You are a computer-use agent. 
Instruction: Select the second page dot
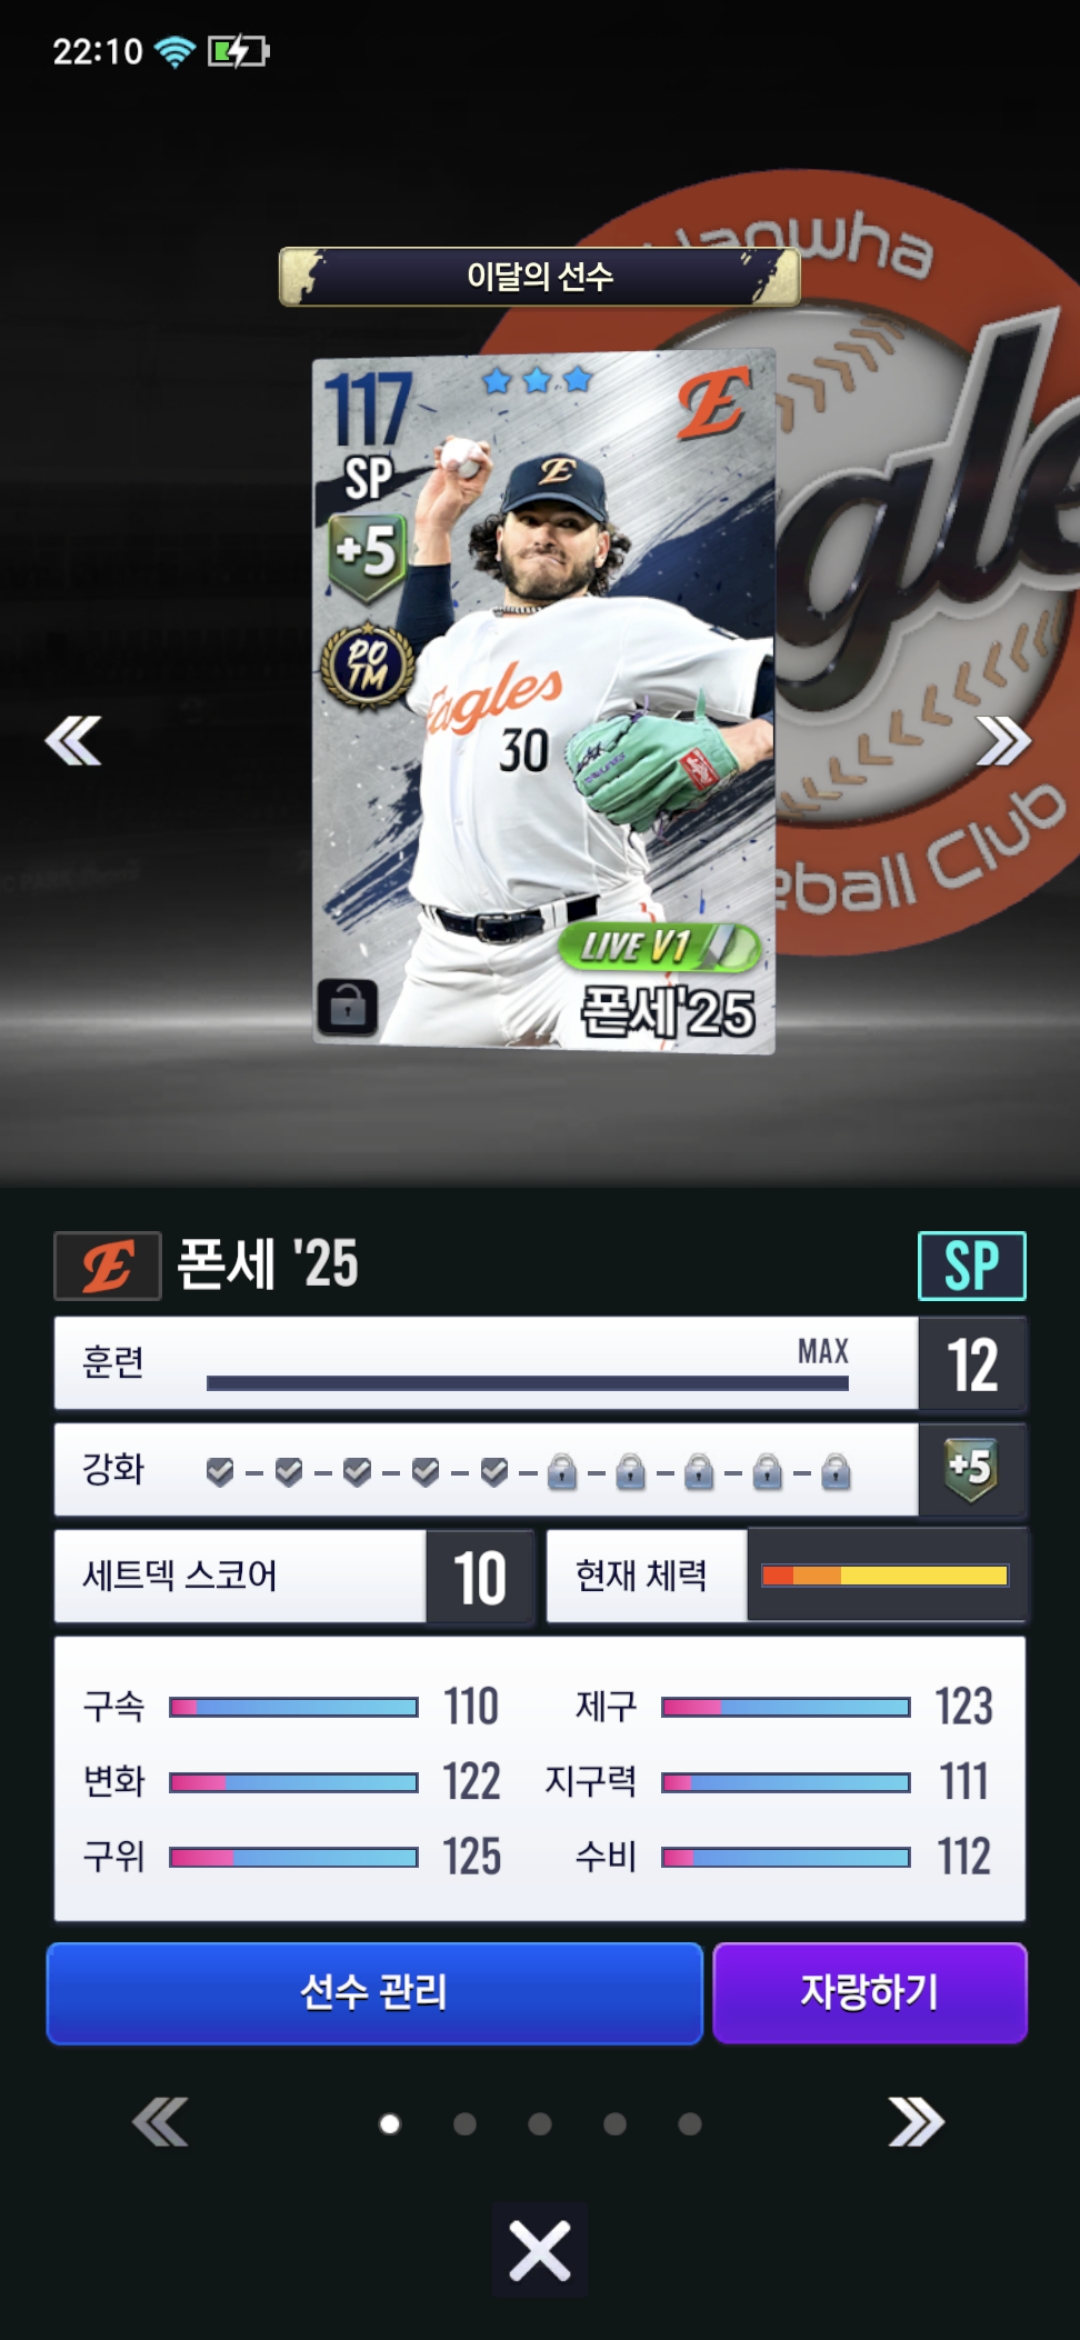click(465, 2123)
